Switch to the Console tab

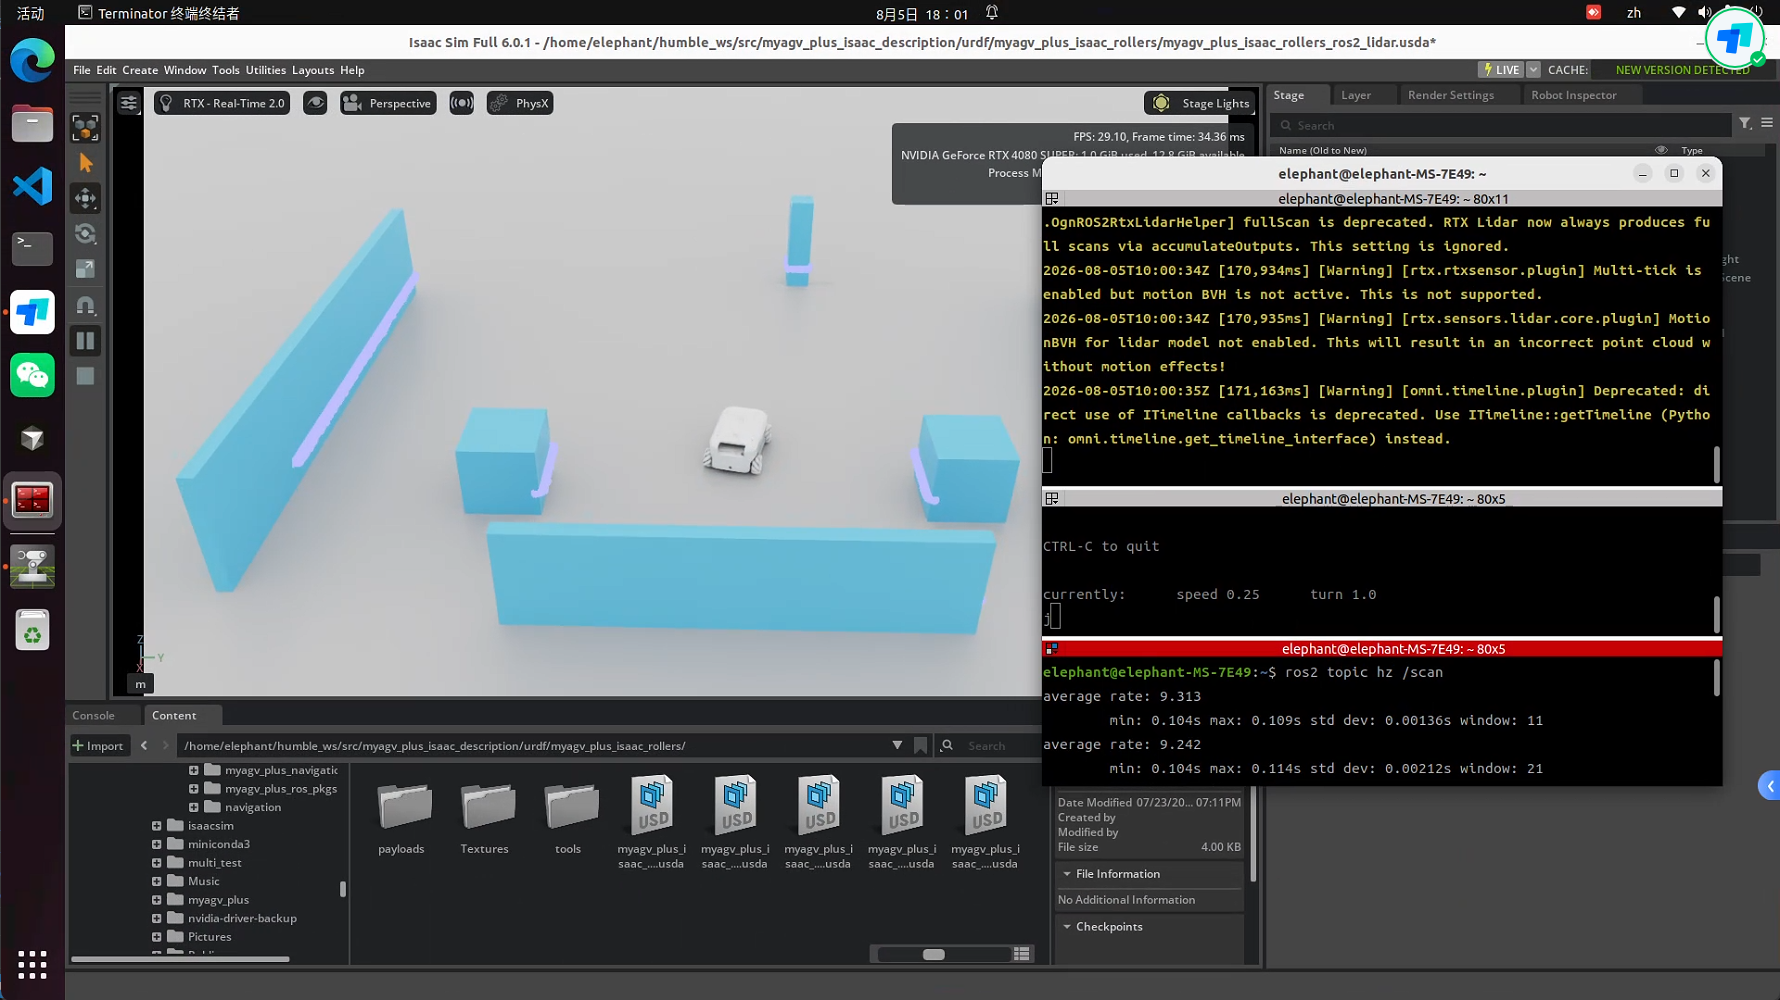(93, 715)
